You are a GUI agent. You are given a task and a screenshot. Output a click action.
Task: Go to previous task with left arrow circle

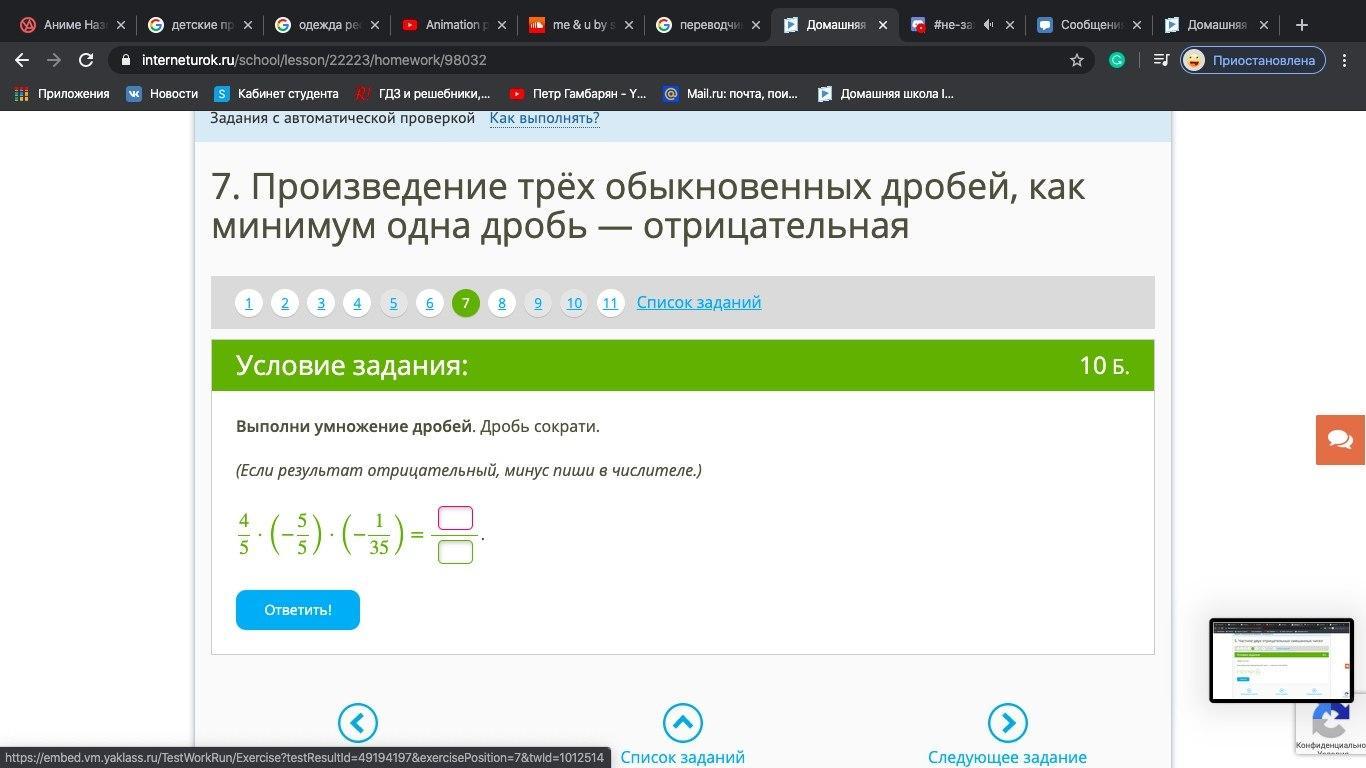(357, 723)
